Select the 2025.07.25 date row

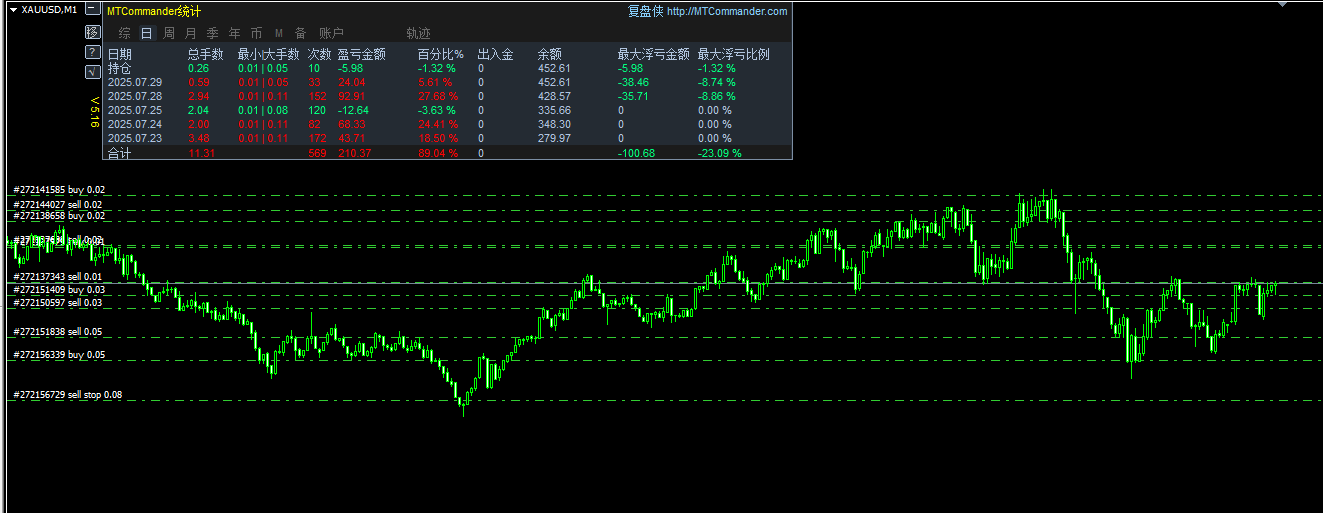(134, 110)
